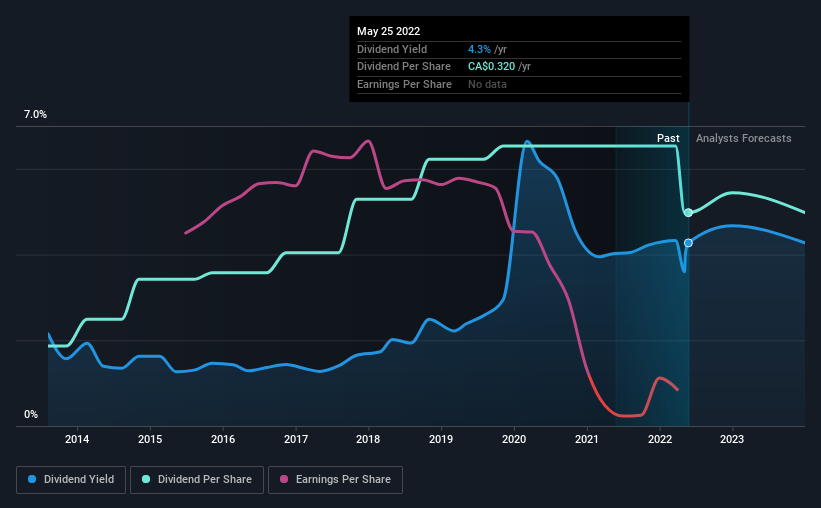Viewport: 821px width, 508px height.
Task: Click the blue dividend yield marker on May 2022
Action: tap(688, 243)
